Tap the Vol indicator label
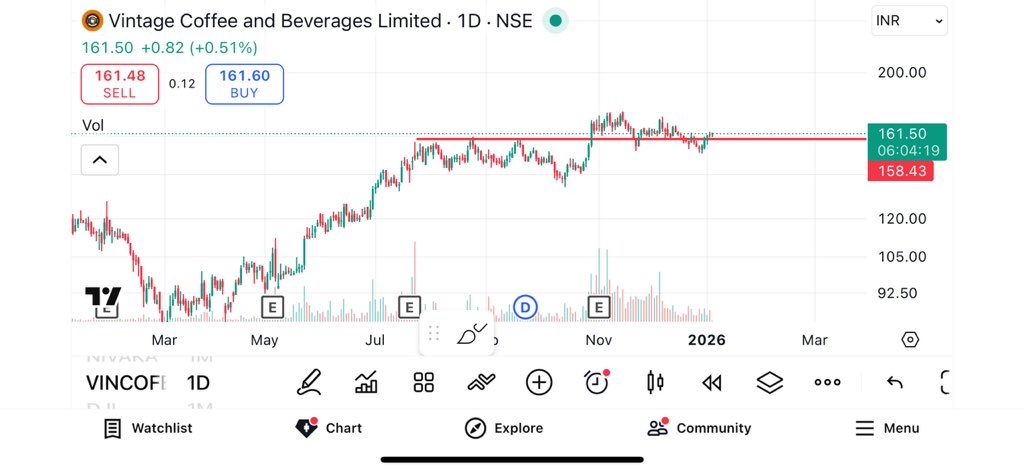The height and width of the screenshot is (472, 1024). click(93, 125)
